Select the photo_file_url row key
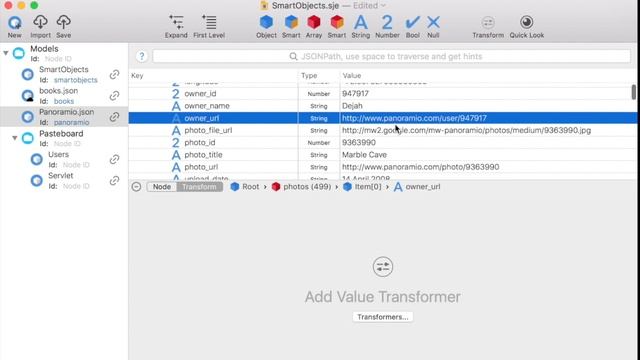Viewport: 640px width, 360px height. point(208,131)
